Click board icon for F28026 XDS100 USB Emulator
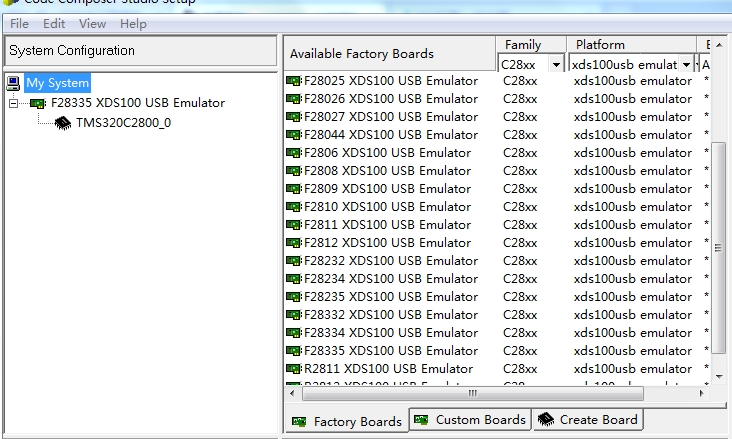This screenshot has height=439, width=732. 294,99
